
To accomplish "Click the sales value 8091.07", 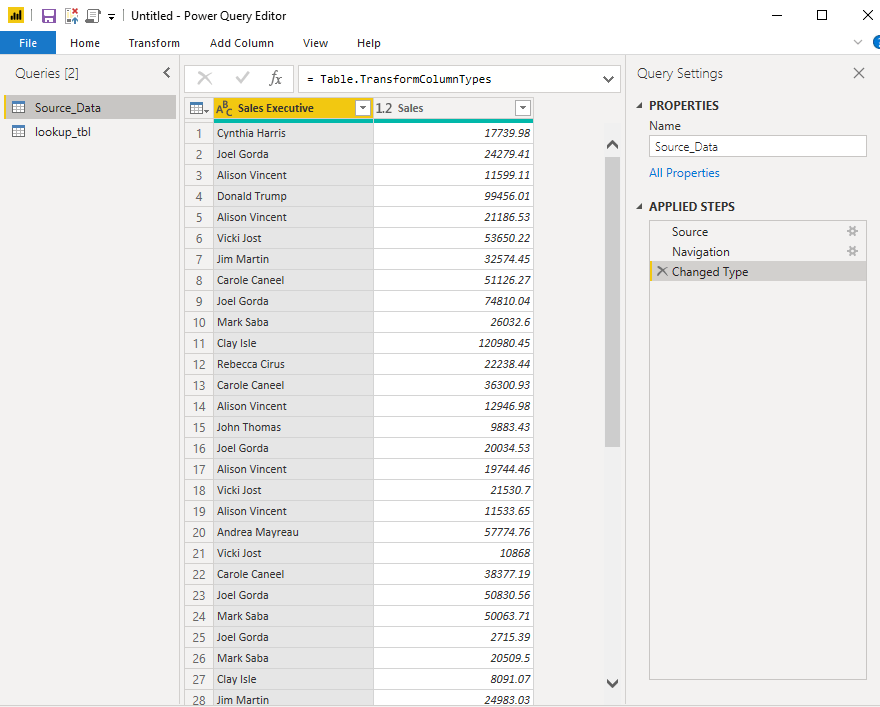I will (x=453, y=679).
